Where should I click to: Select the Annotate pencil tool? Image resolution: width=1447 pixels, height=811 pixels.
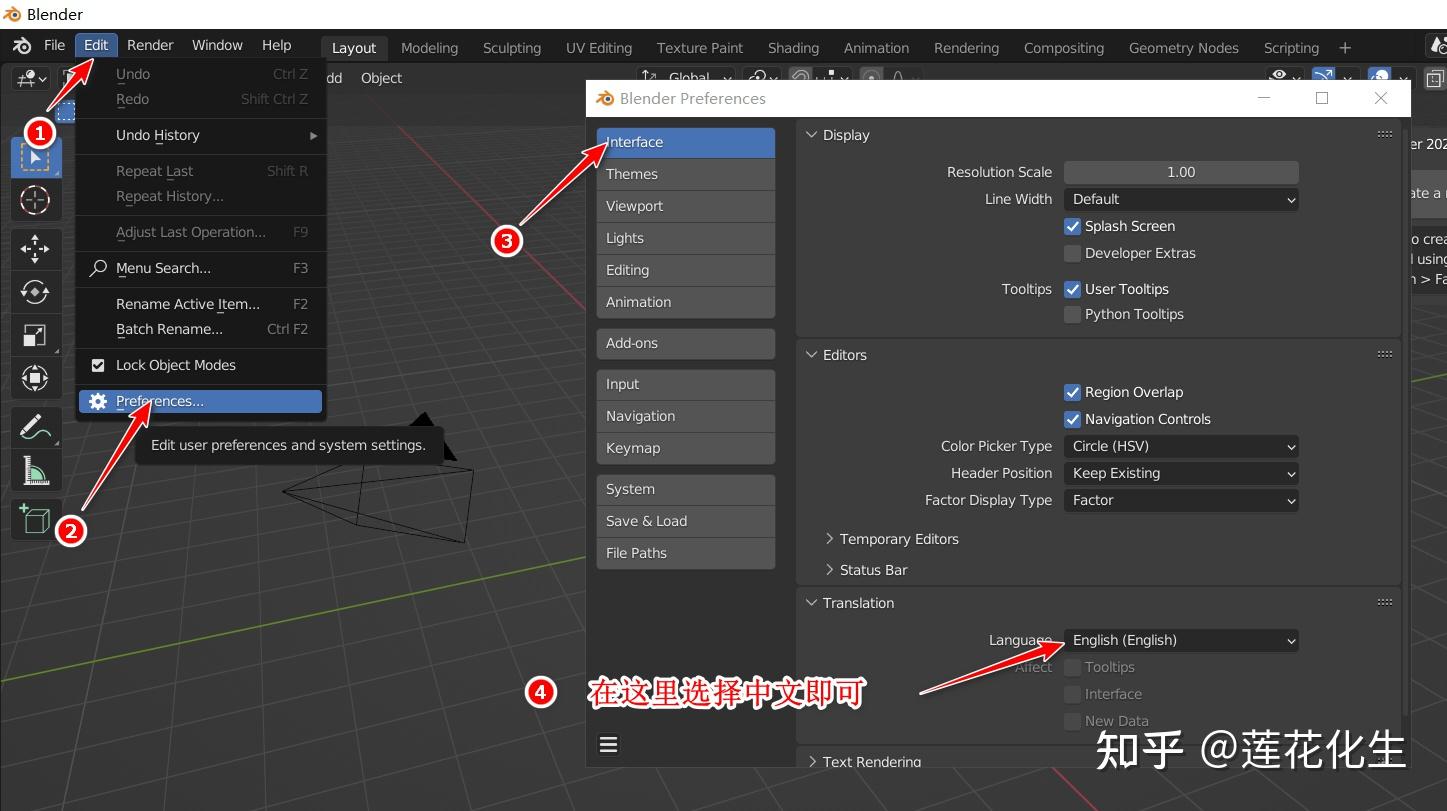(x=36, y=428)
